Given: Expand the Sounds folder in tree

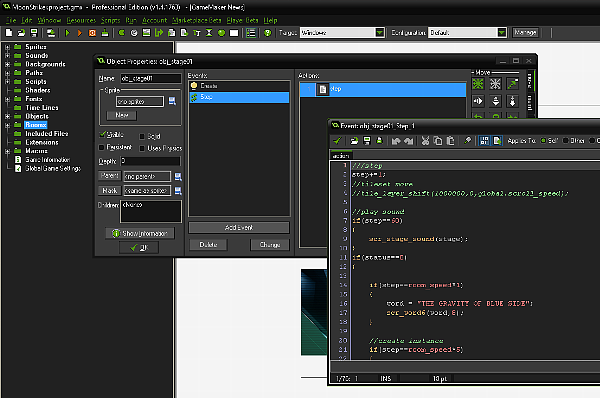Looking at the screenshot, I should (7, 56).
